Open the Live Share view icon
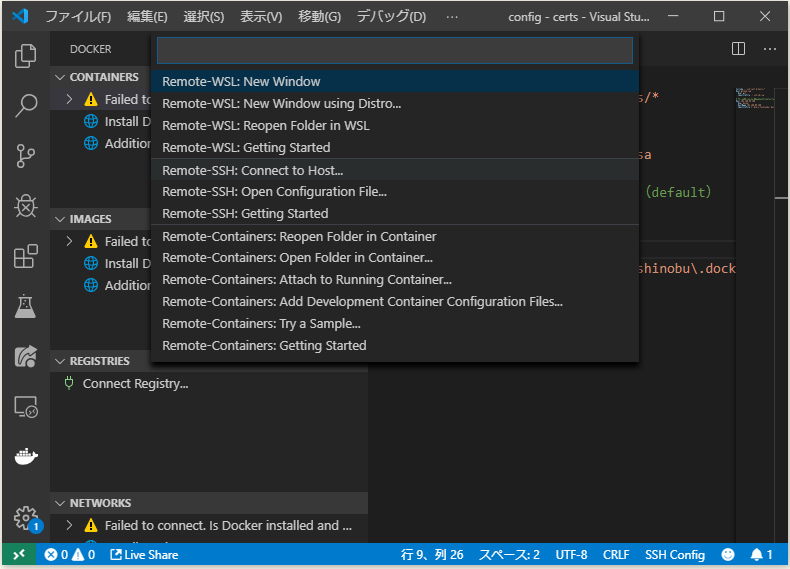 tap(25, 356)
